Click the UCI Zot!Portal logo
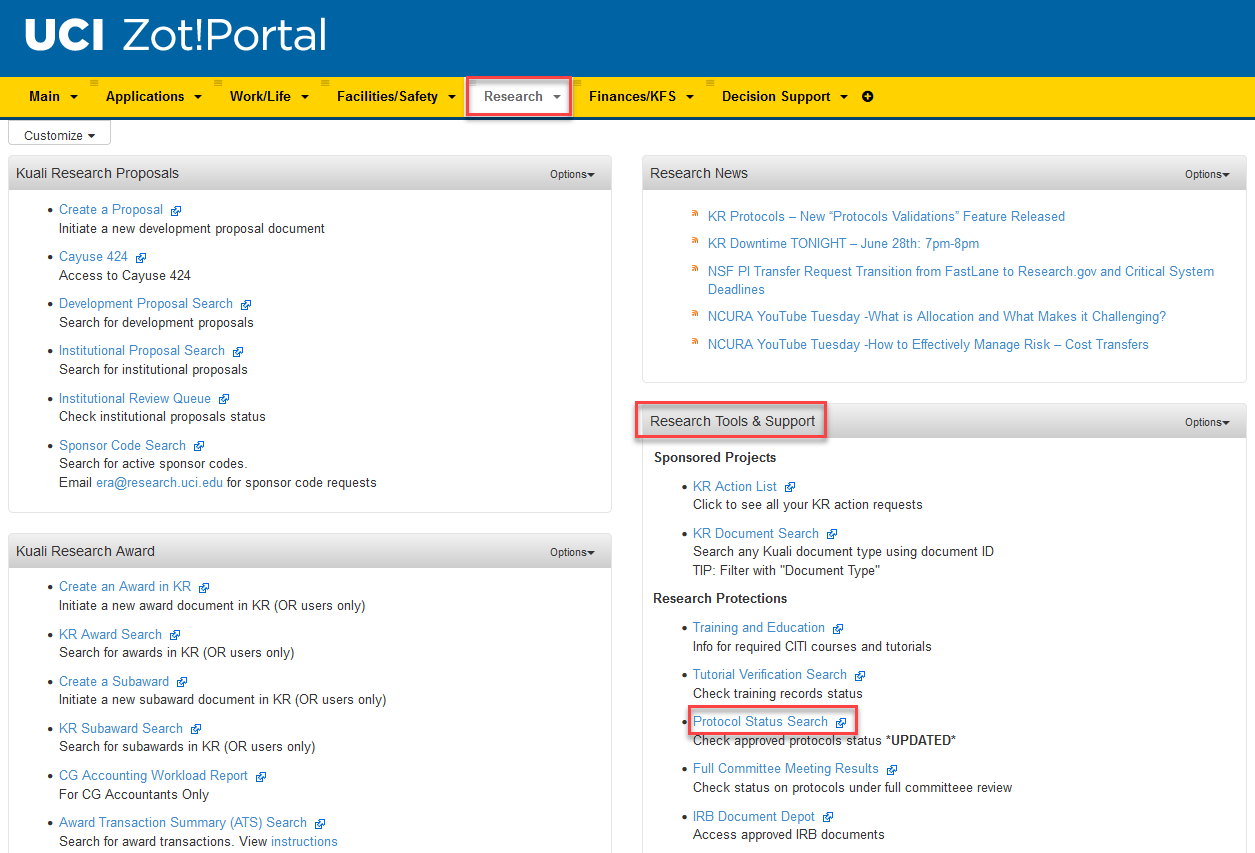1255x853 pixels. [176, 35]
